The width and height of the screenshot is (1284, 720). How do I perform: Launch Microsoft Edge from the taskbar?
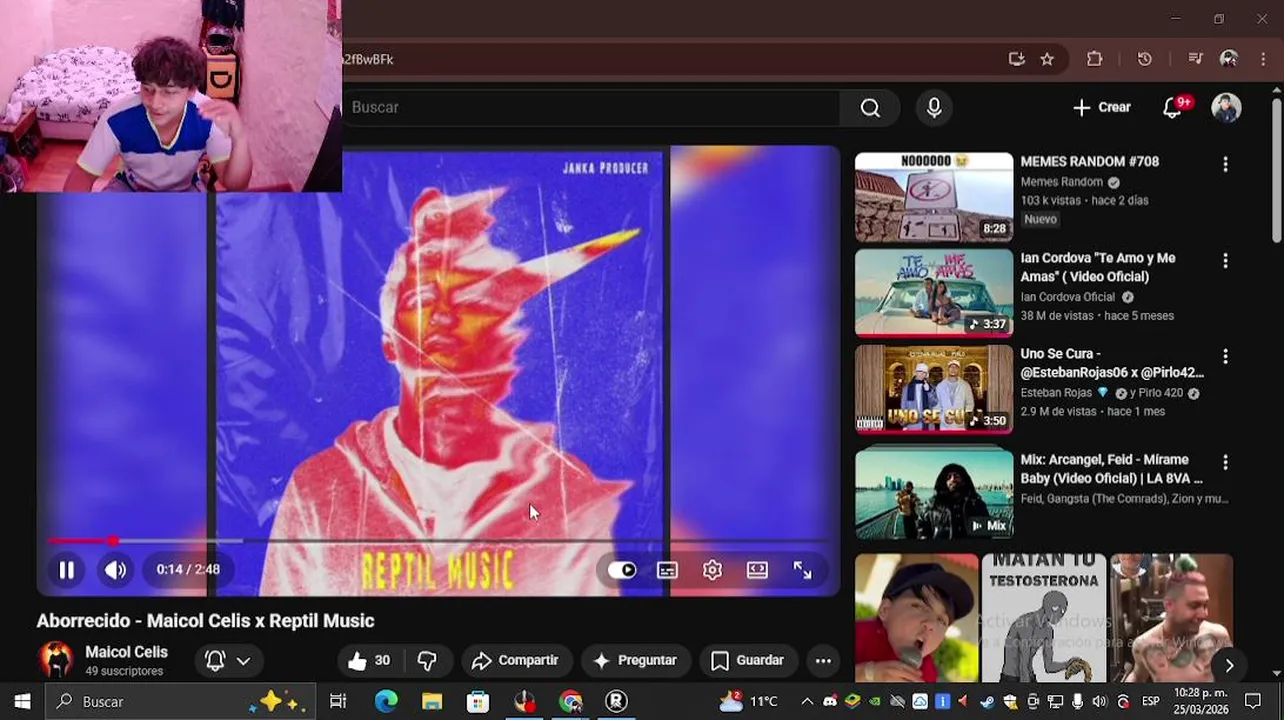tap(386, 701)
